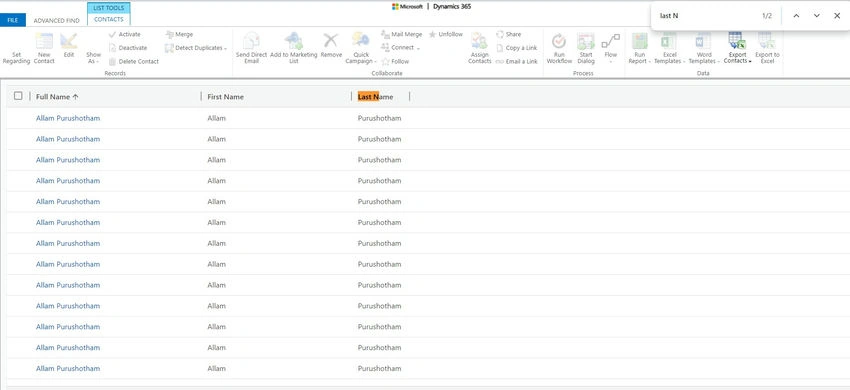Viewport: 850px width, 390px height.
Task: Click the Follow star button
Action: [395, 61]
